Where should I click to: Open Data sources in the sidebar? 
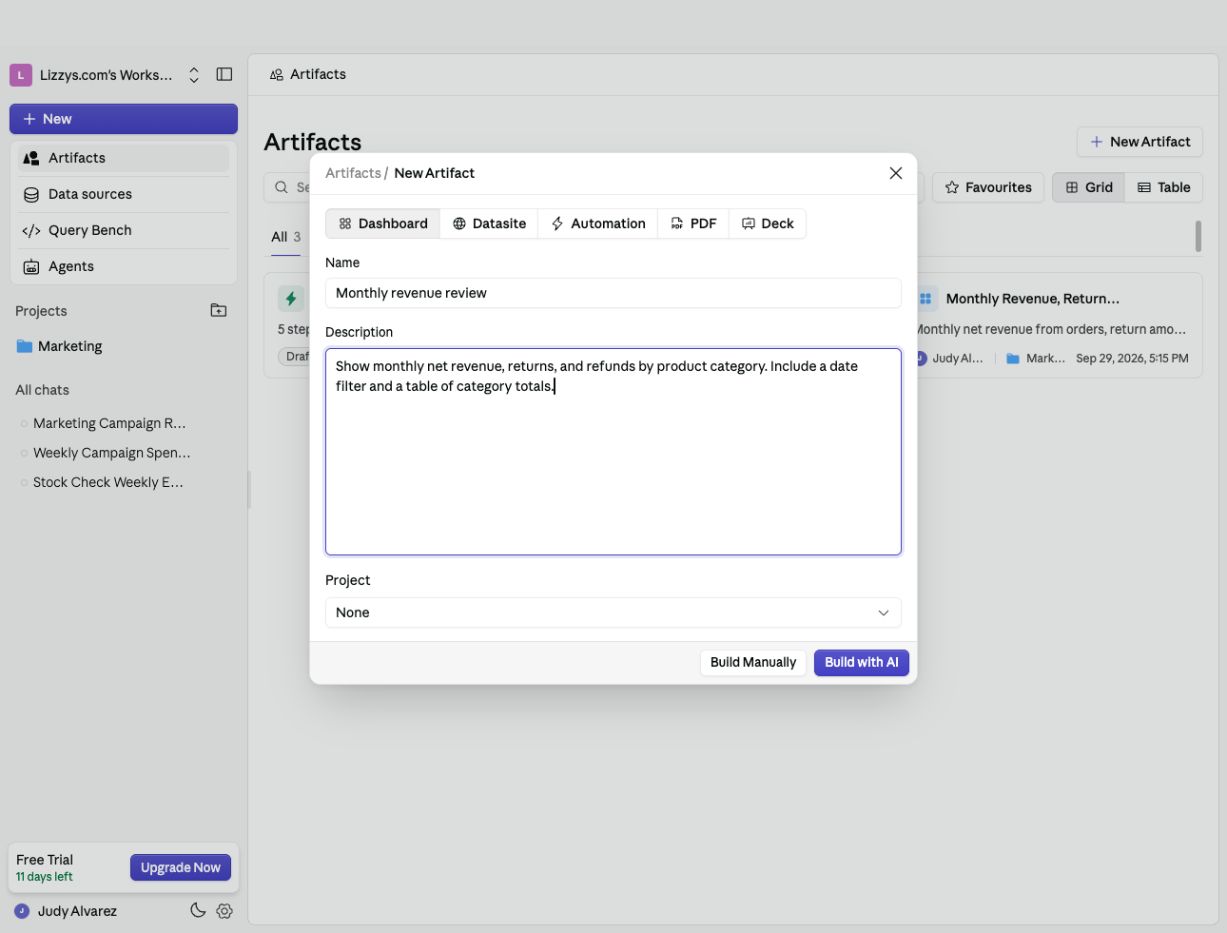pos(124,194)
